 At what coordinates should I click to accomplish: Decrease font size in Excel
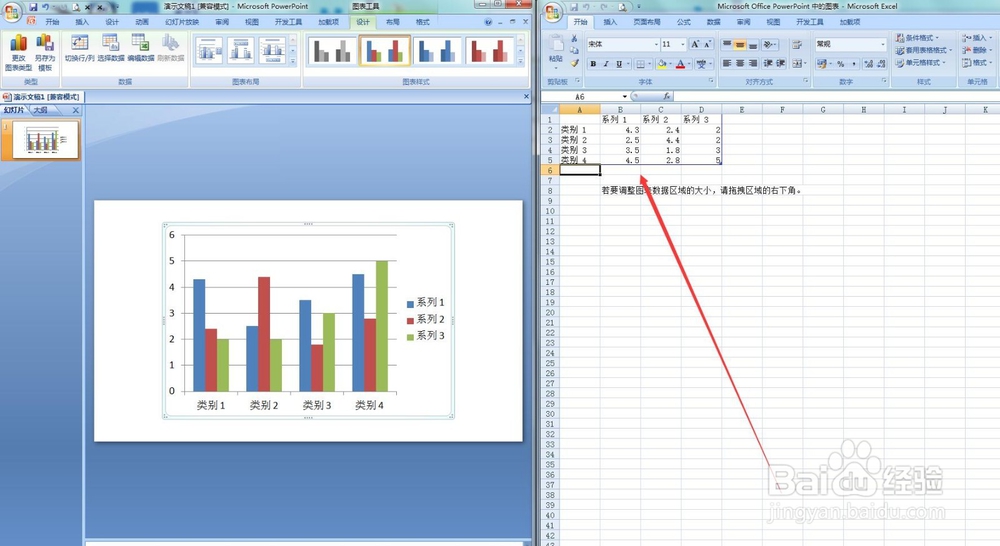pyautogui.click(x=707, y=44)
